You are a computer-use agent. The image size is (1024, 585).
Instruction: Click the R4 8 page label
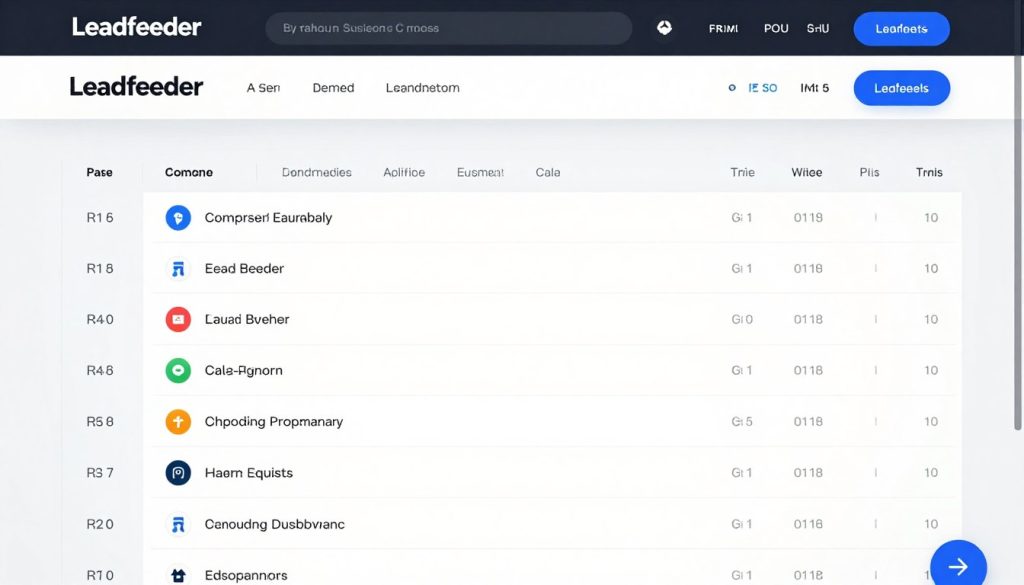pos(100,370)
